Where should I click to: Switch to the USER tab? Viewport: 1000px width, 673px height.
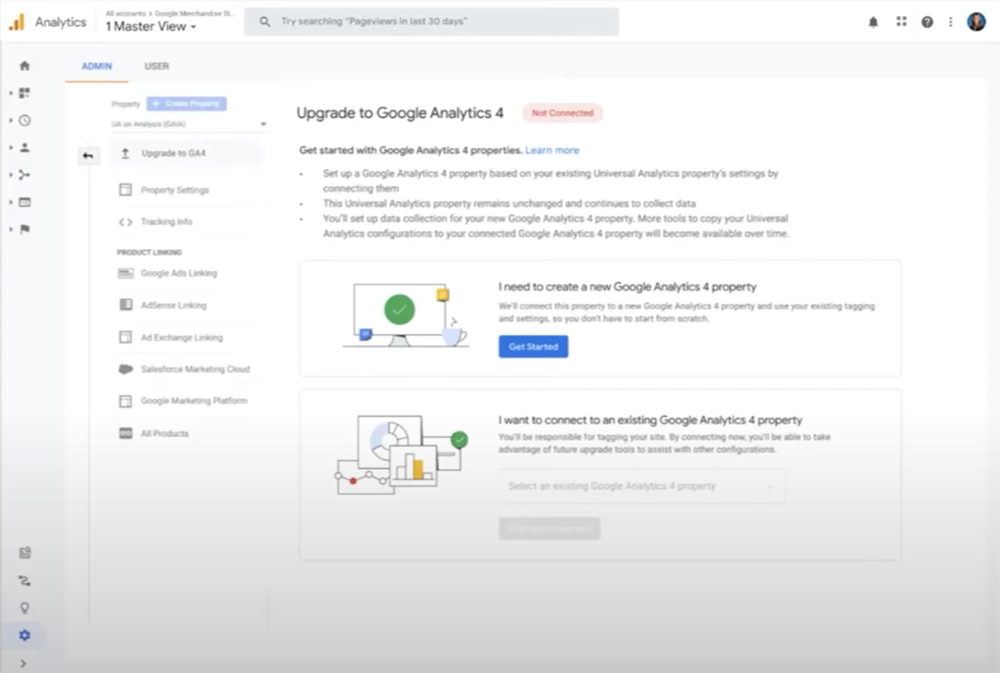click(157, 66)
